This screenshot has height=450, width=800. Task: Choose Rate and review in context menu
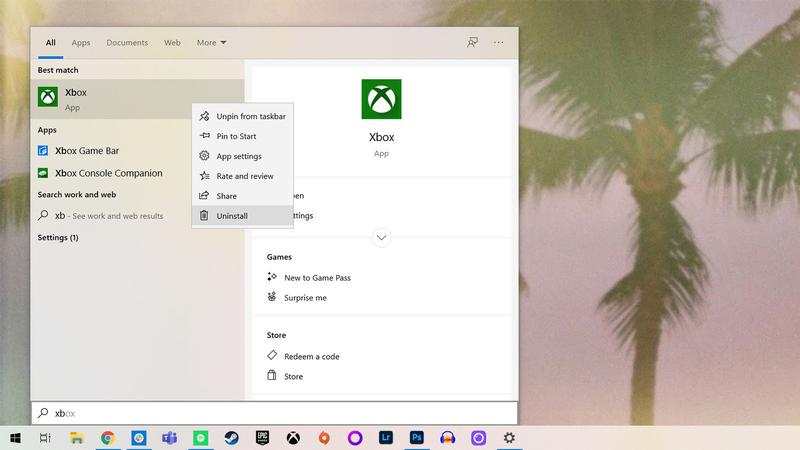(x=242, y=176)
